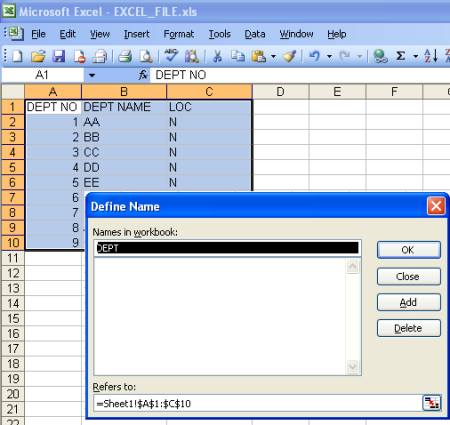Select row 1 header
This screenshot has height=425, width=450.
coord(13,107)
